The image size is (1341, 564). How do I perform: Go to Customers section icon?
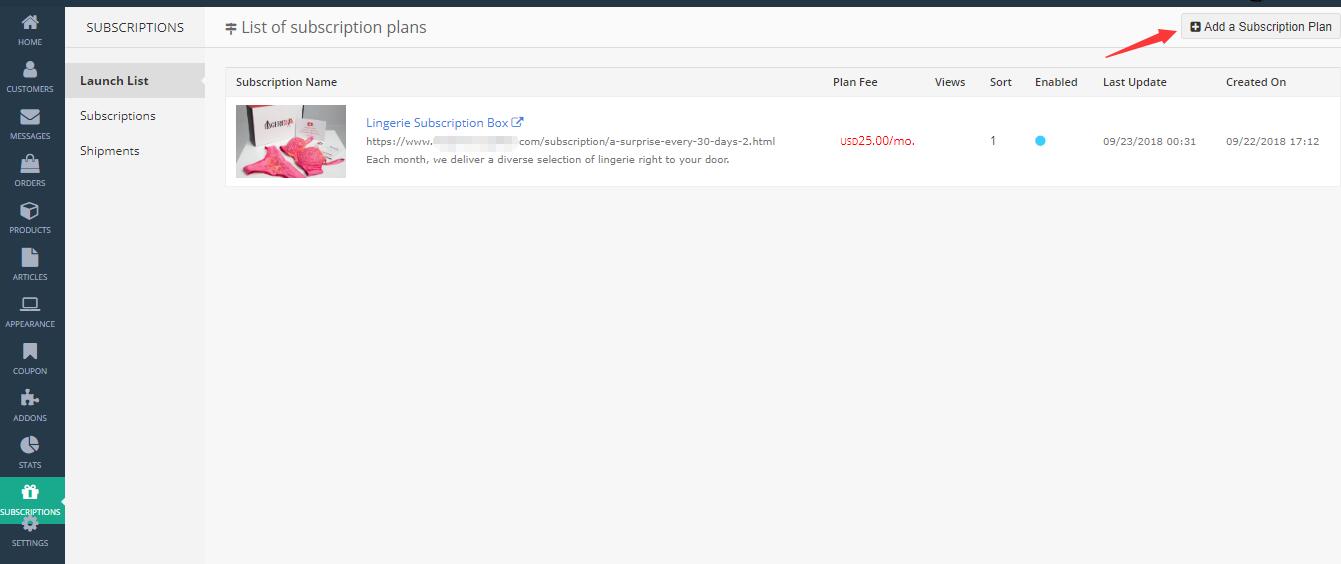pos(30,69)
